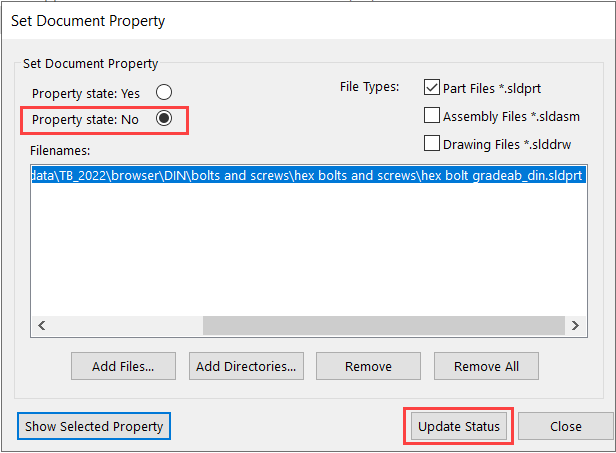Tick the Drawing Files *.slddrw checkbox

(x=433, y=144)
